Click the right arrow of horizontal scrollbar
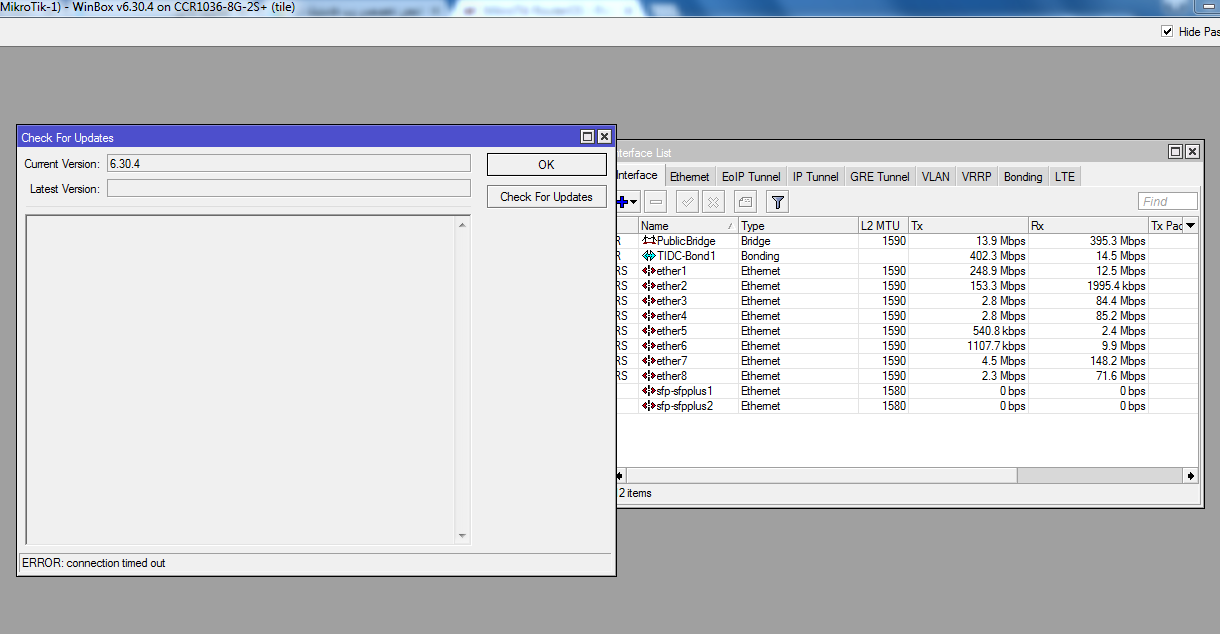Image resolution: width=1220 pixels, height=634 pixels. [1190, 476]
